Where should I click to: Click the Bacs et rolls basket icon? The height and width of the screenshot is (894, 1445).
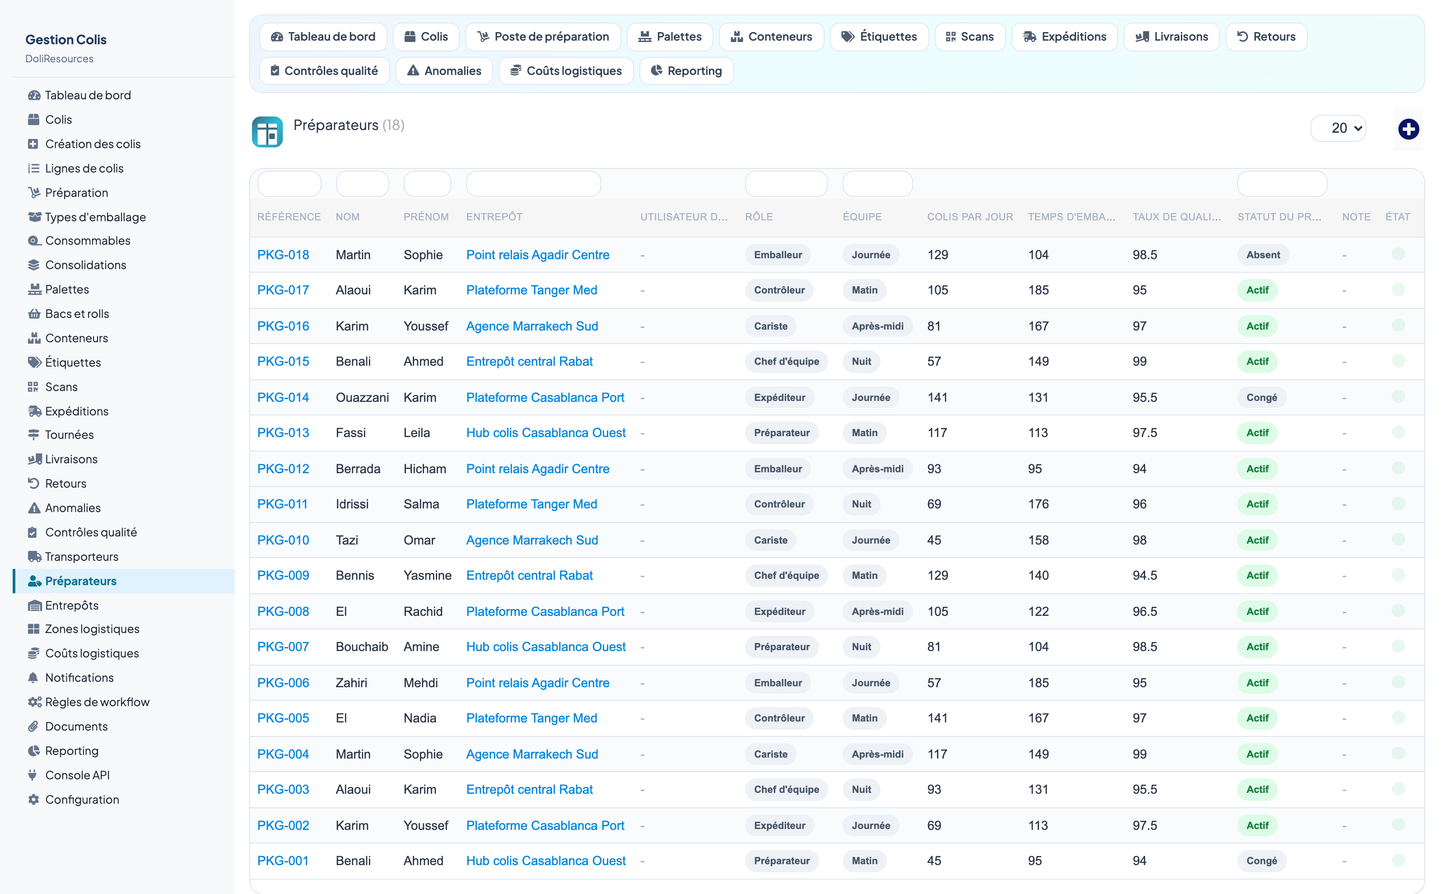tap(34, 314)
